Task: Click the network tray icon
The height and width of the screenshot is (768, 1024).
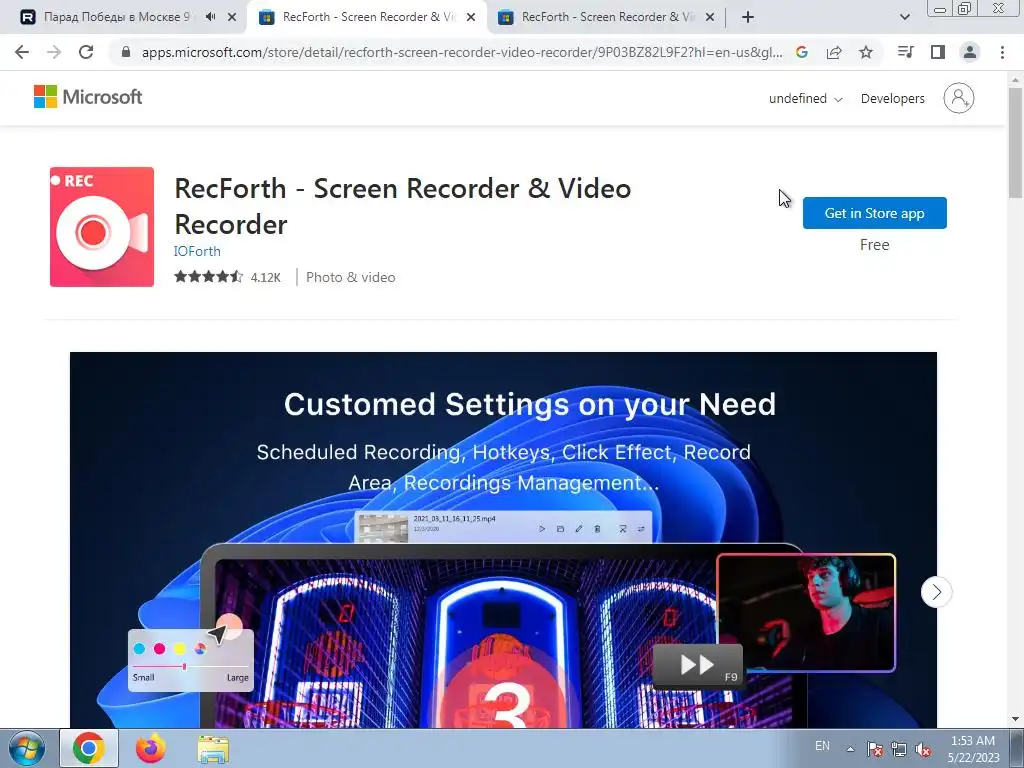Action: pyautogui.click(x=899, y=749)
